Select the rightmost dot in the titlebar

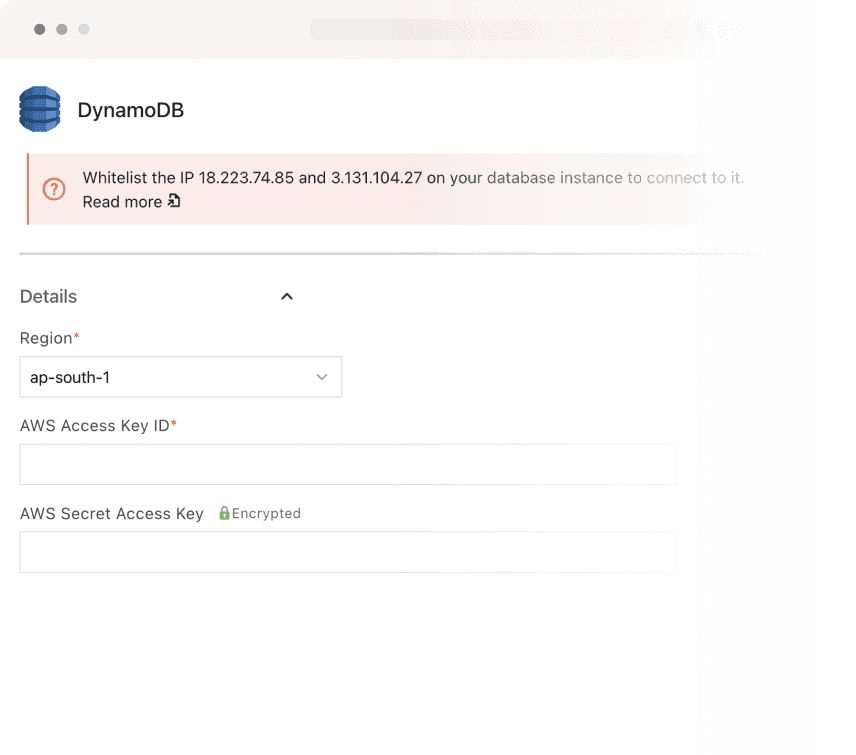coord(84,30)
